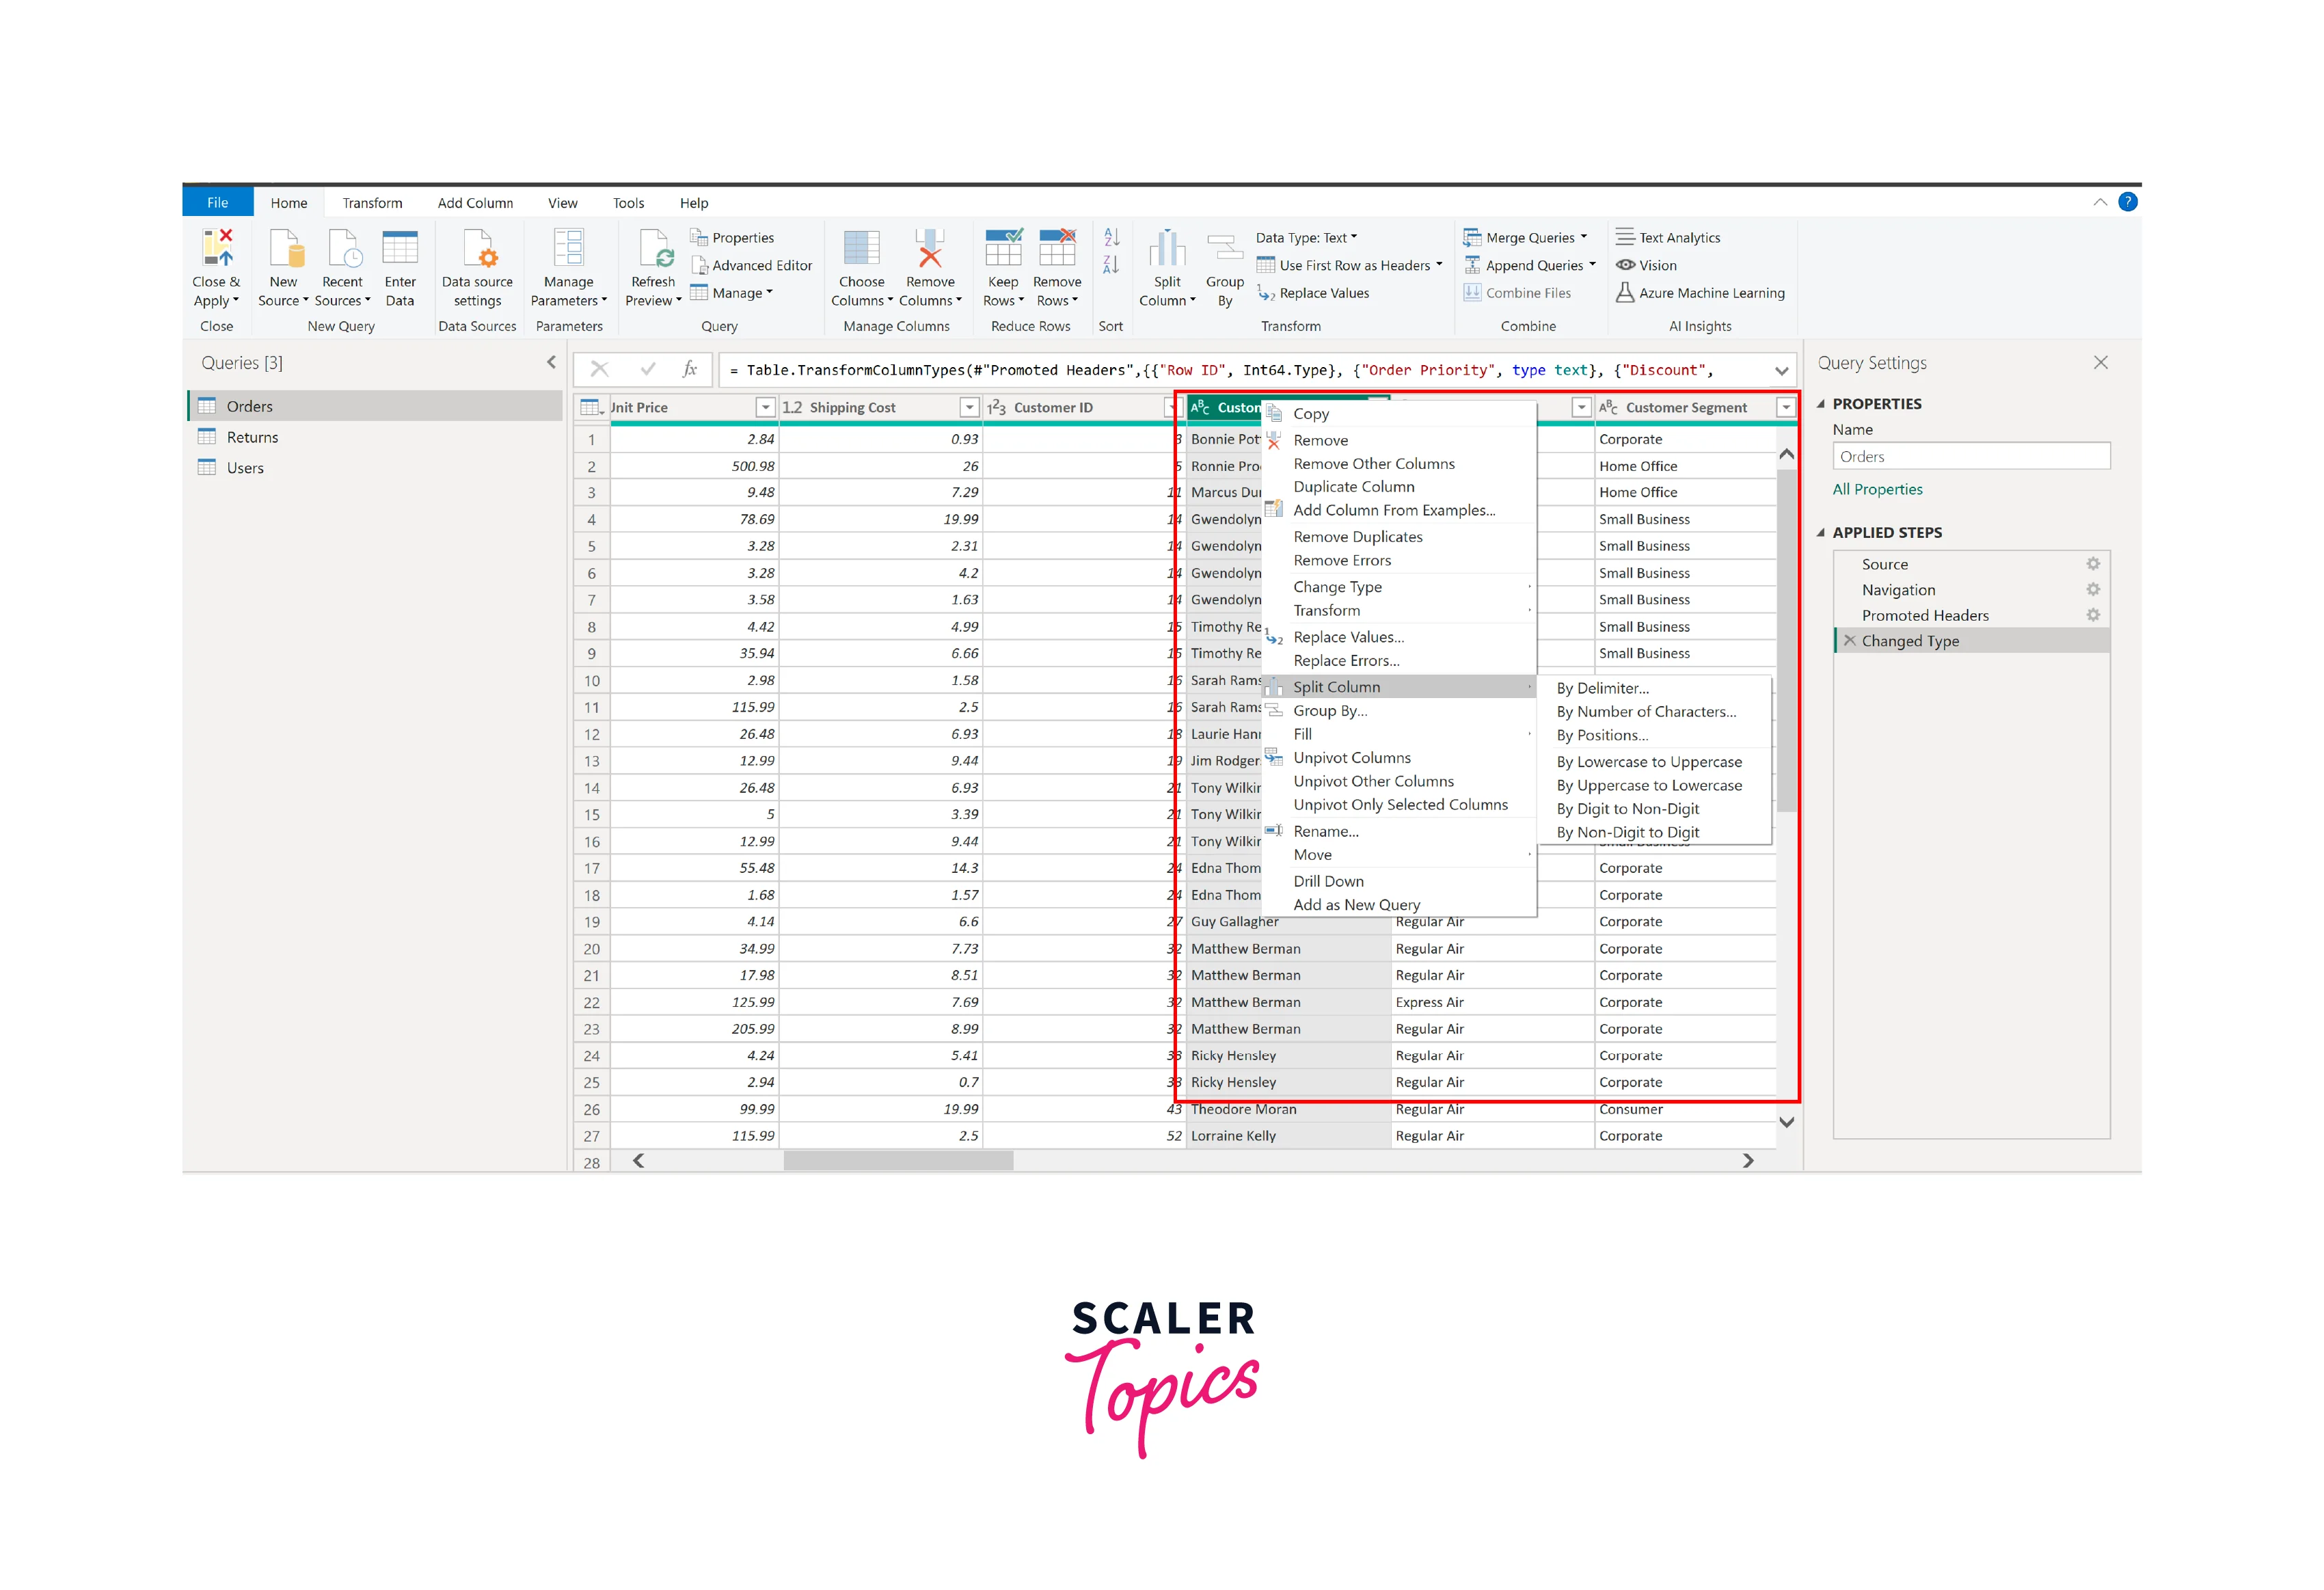Open the Remove Columns tool
2324x1590 pixels.
click(929, 248)
